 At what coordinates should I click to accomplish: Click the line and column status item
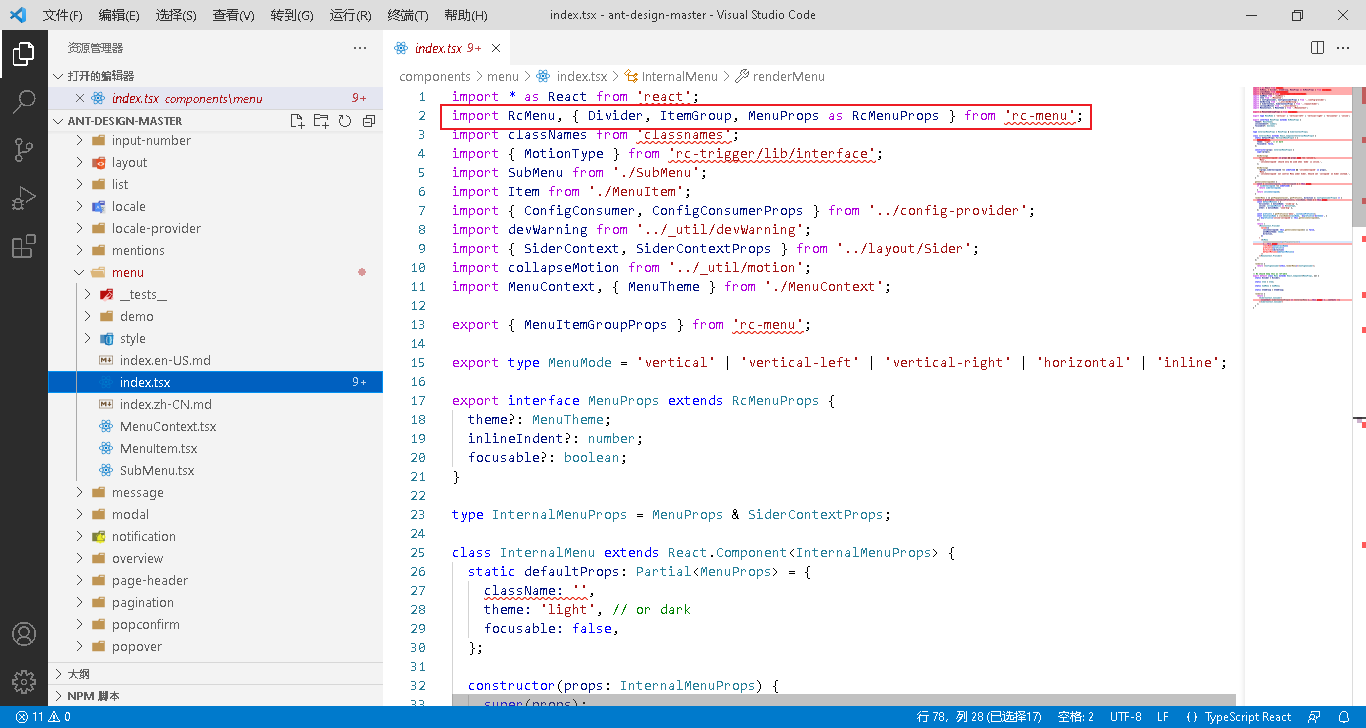pos(979,717)
